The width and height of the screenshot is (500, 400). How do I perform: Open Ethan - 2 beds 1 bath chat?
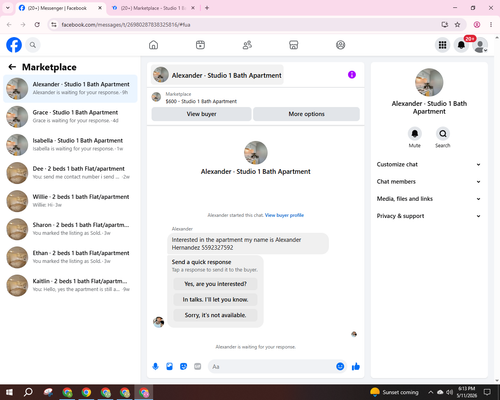click(70, 257)
